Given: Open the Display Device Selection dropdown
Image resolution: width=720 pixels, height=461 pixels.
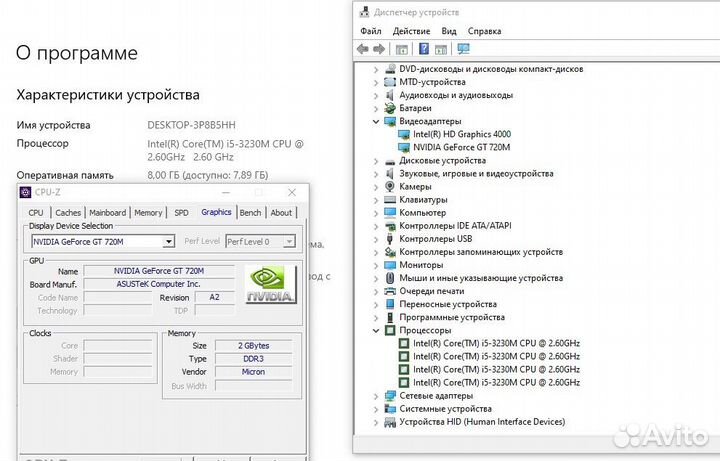Looking at the screenshot, I should click(169, 242).
